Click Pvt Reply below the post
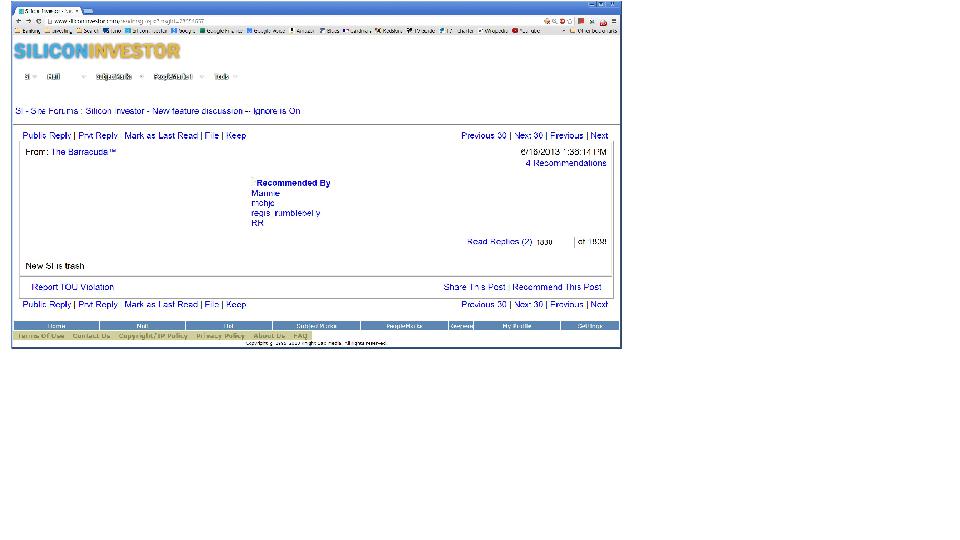Screen dimensions: 960x540 pos(98,304)
